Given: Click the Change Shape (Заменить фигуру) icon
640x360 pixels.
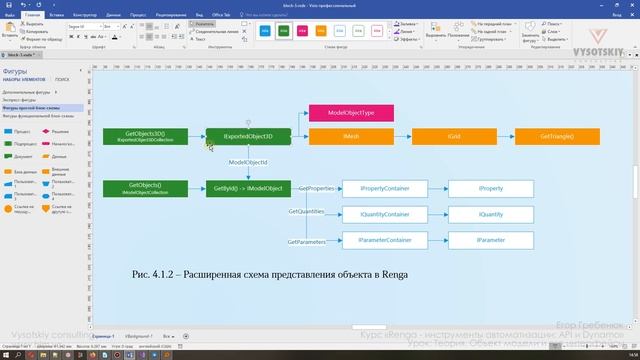Looking at the screenshot, I should [530, 27].
